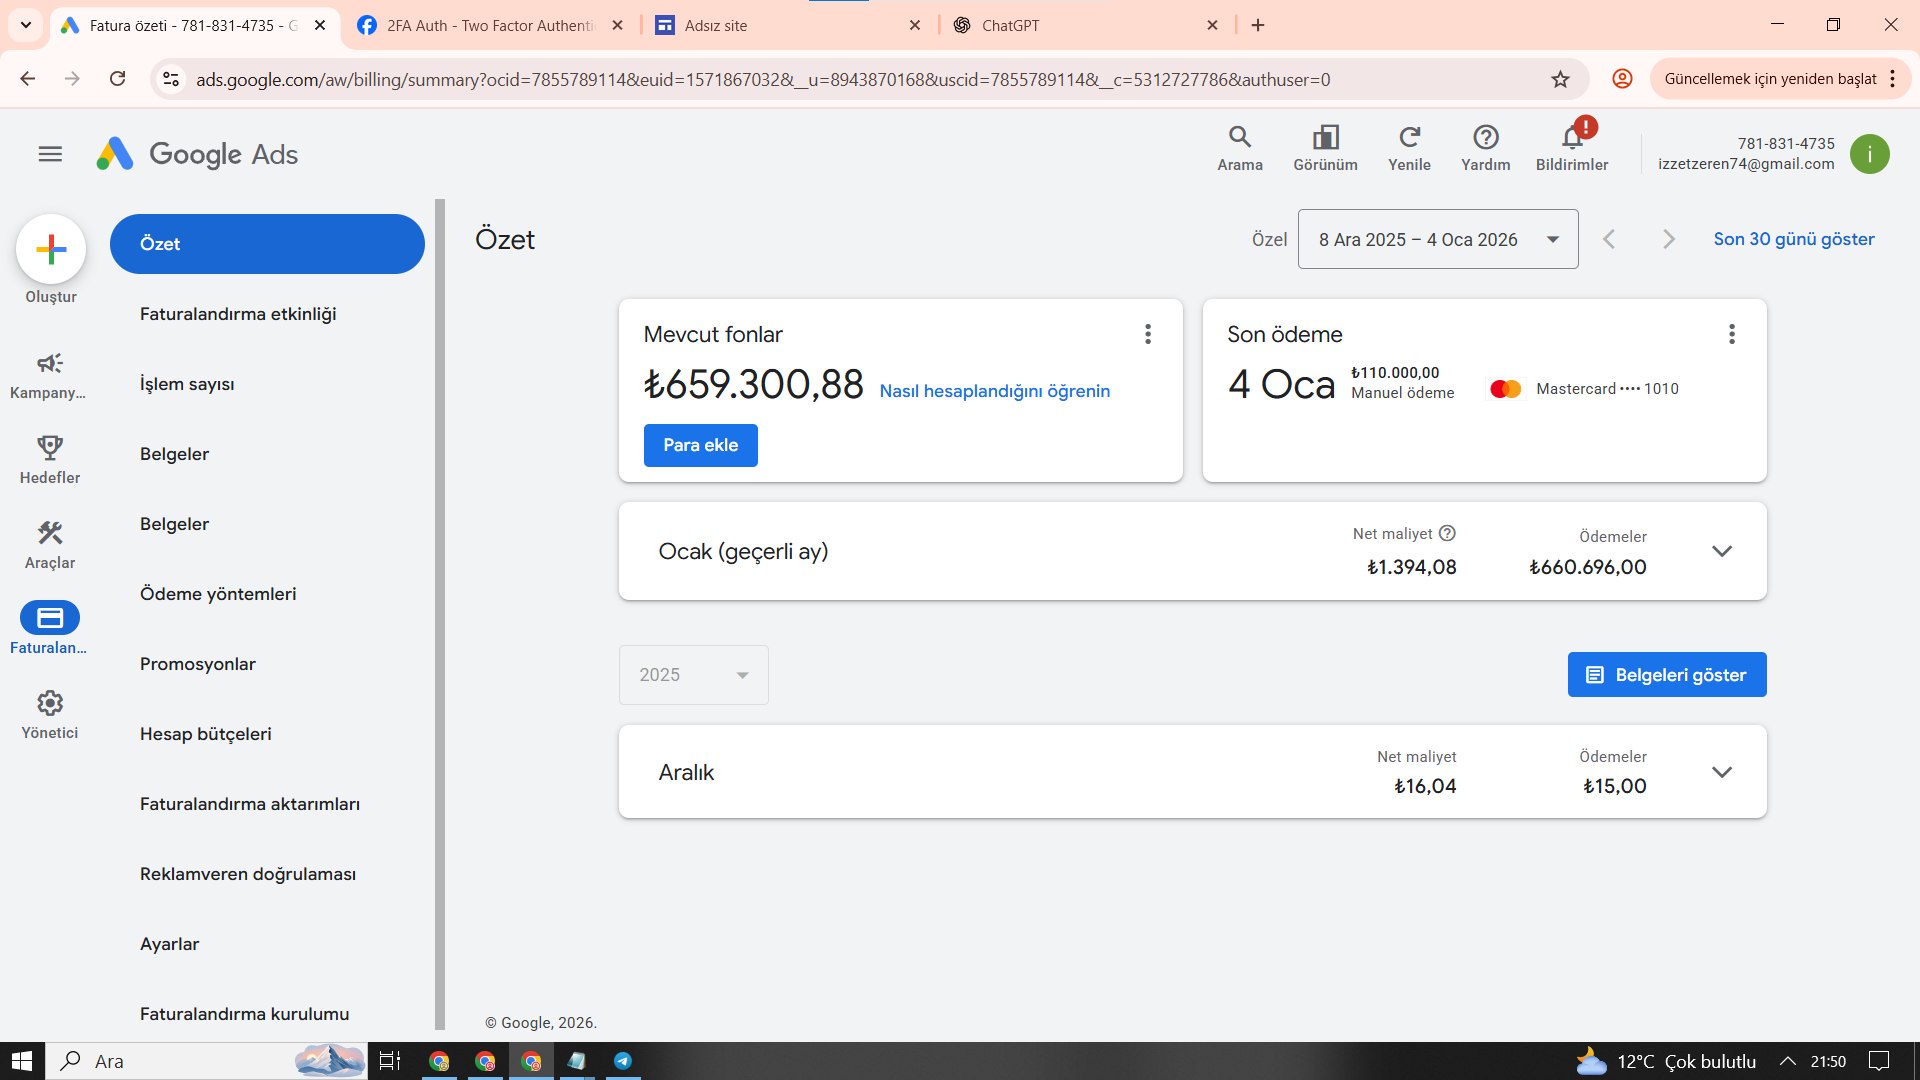Open Ayarlar menu item

pyautogui.click(x=170, y=944)
